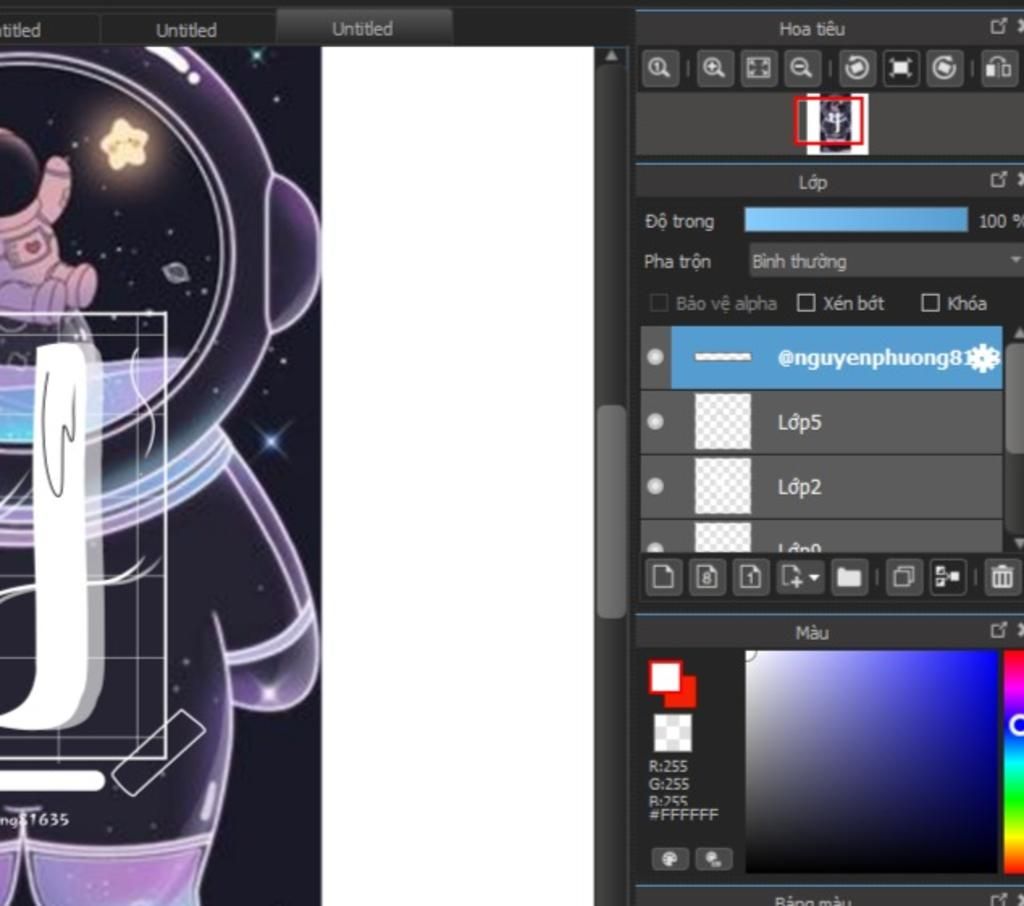Screen dimensions: 1024x906
Task: Click the zoom out magnifier icon
Action: point(801,68)
